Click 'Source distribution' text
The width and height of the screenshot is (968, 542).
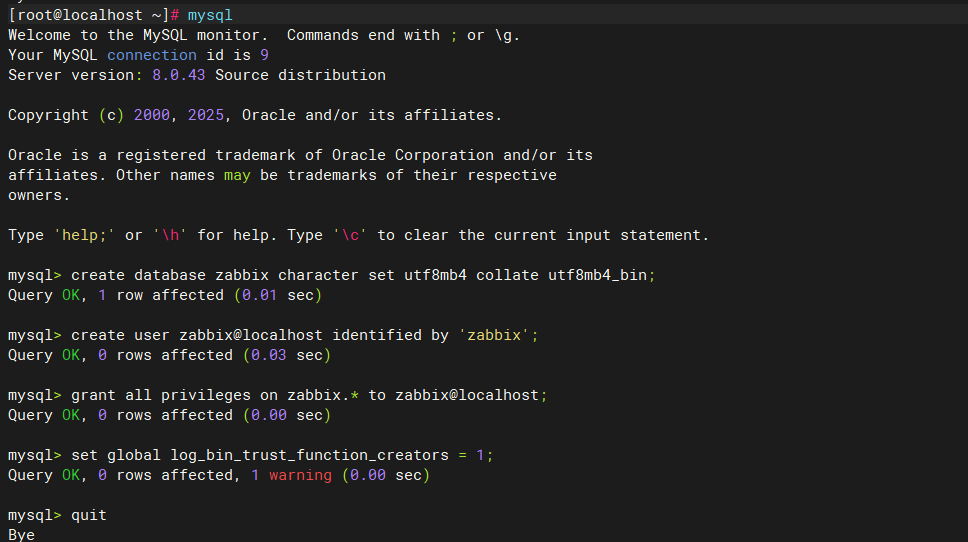pos(300,75)
